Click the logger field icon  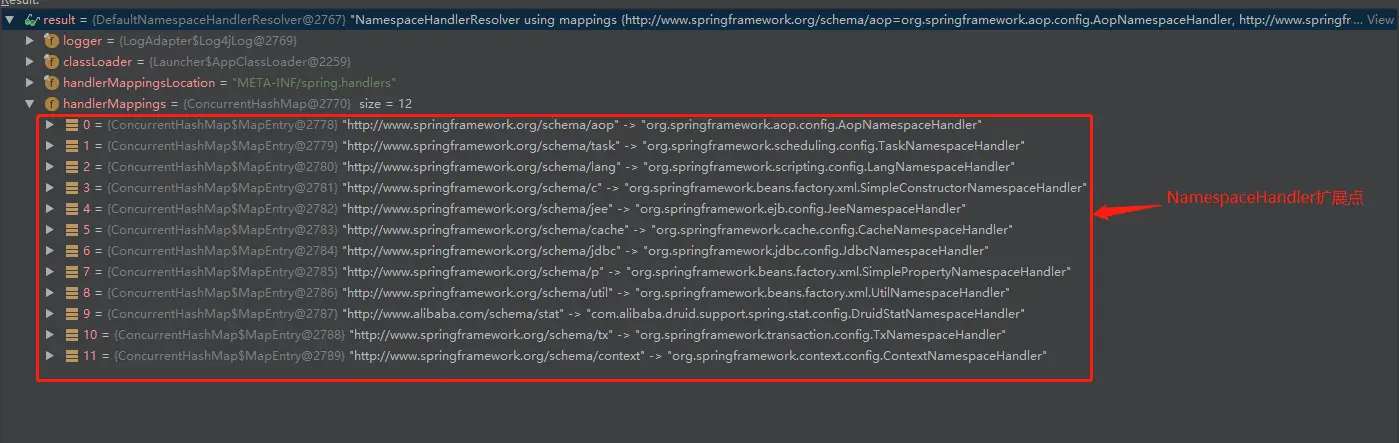click(51, 41)
